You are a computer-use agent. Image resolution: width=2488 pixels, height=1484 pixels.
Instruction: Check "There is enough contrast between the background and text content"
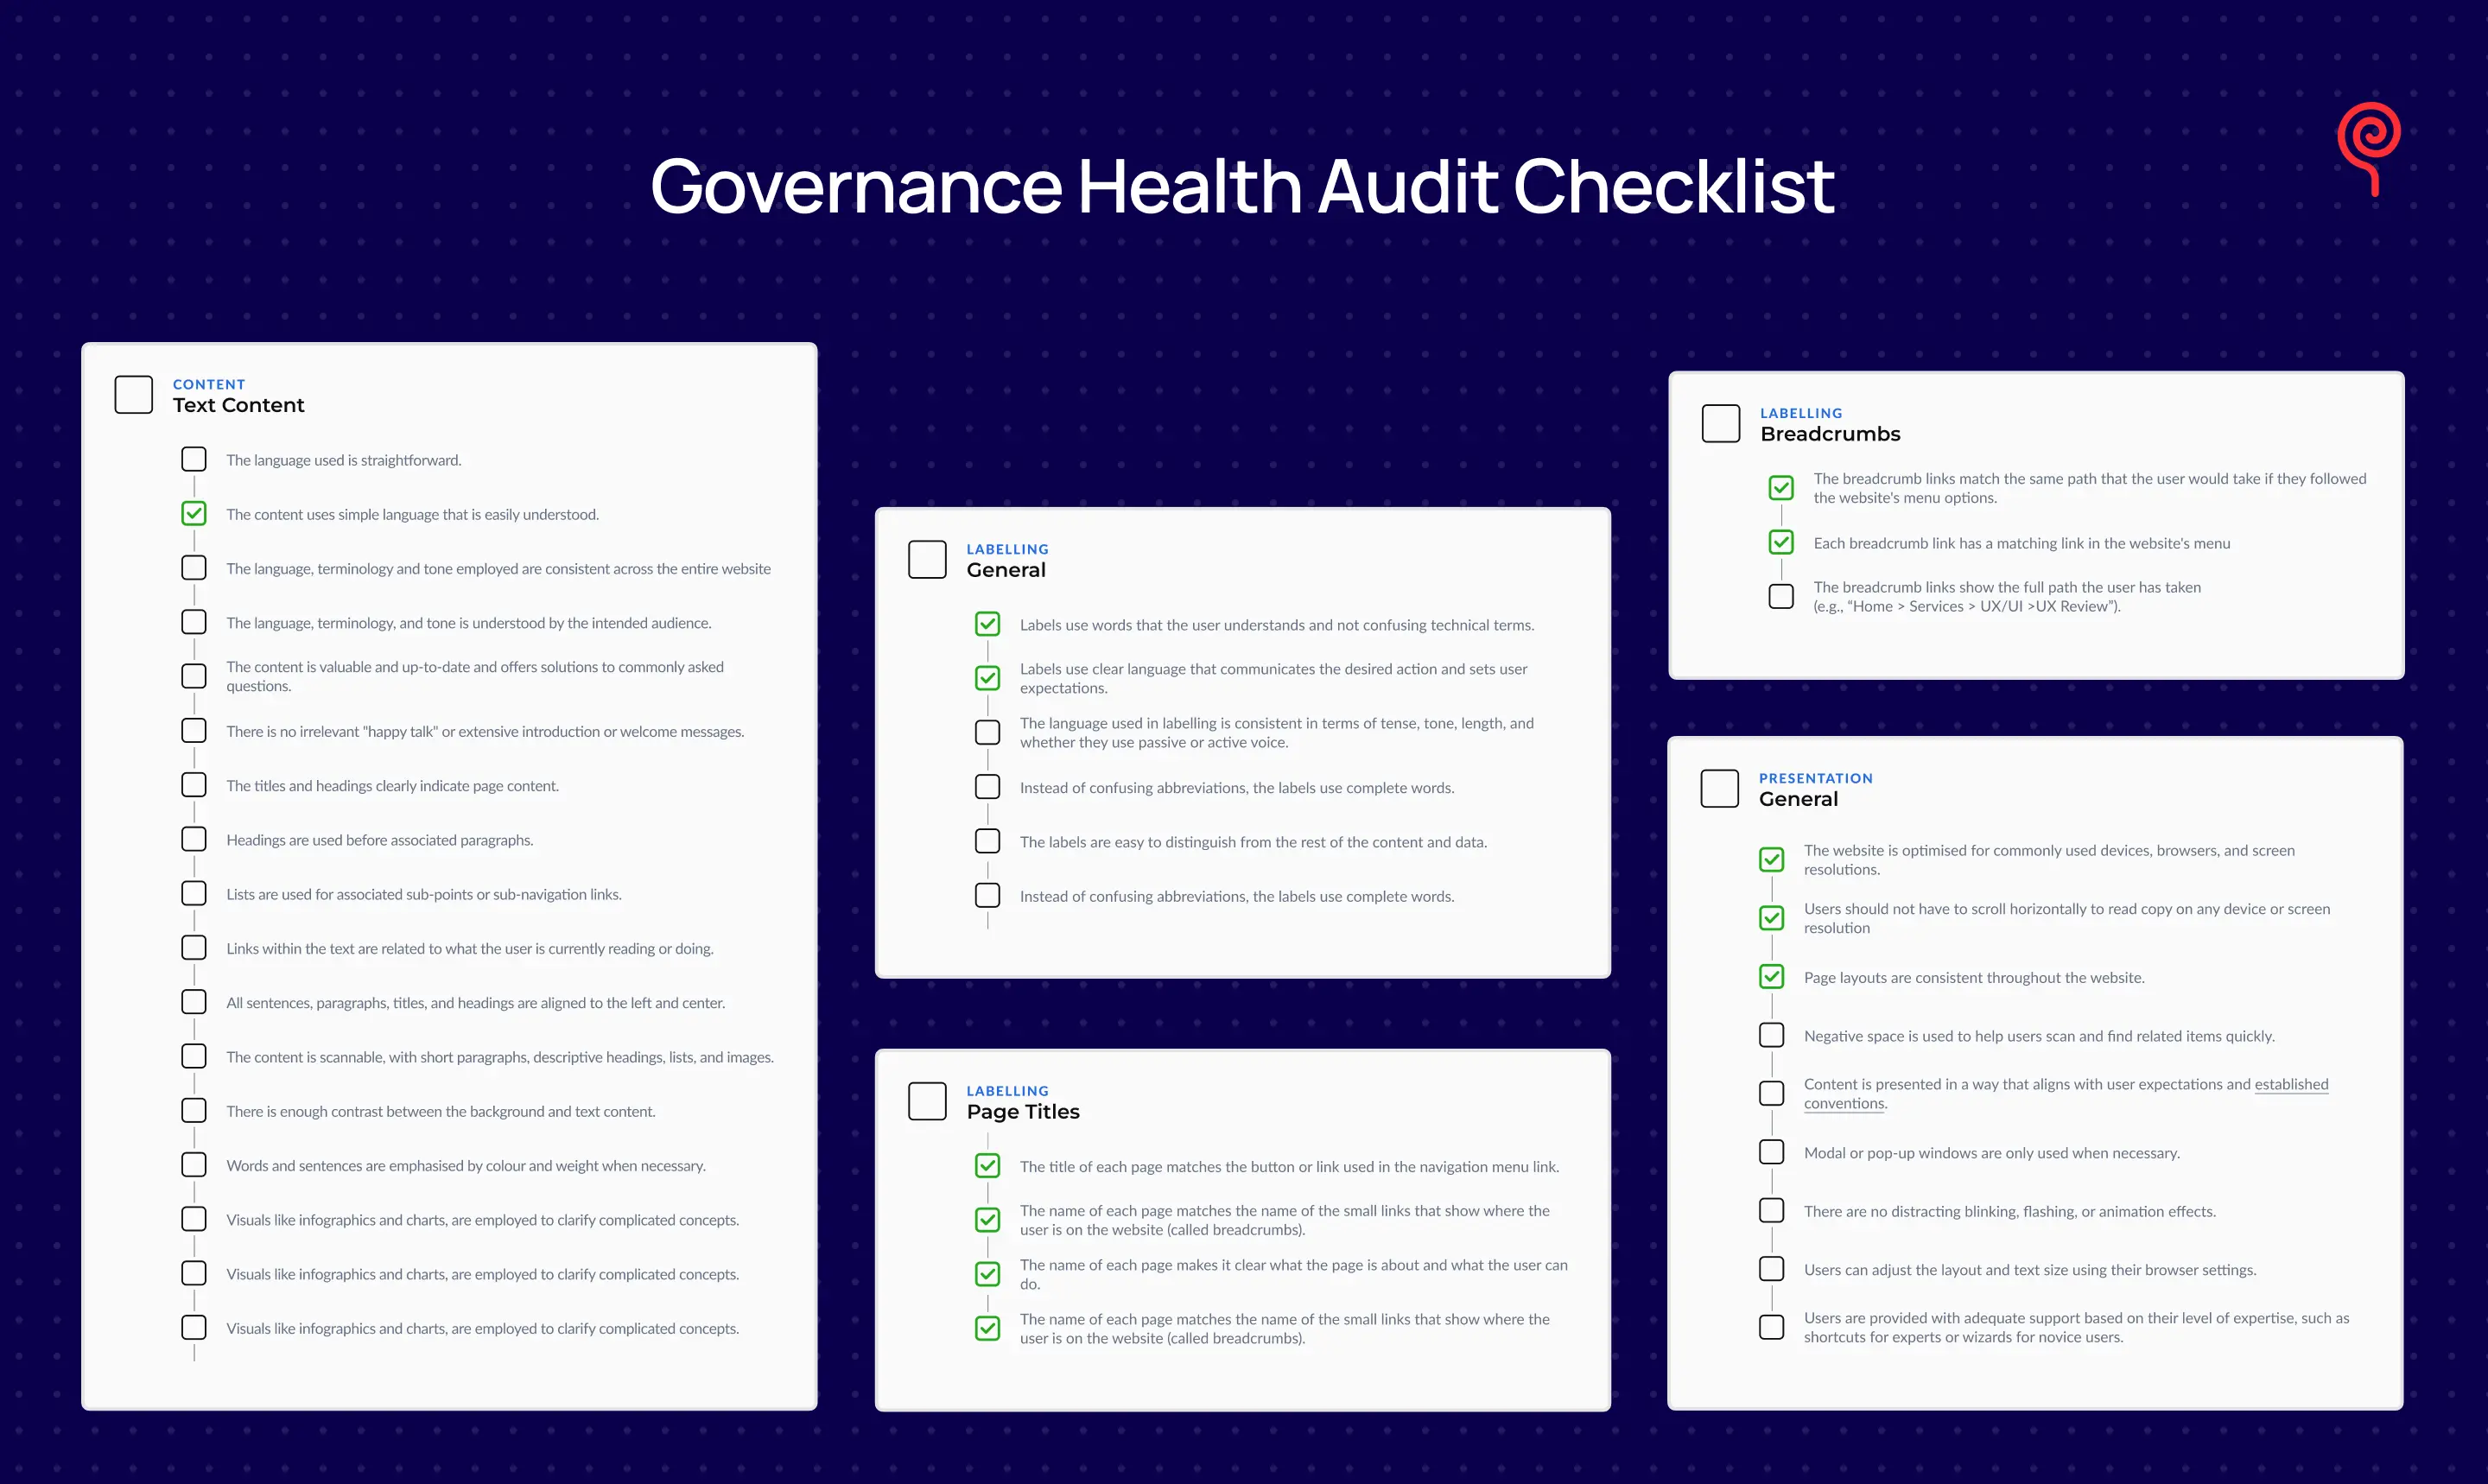pos(194,1110)
